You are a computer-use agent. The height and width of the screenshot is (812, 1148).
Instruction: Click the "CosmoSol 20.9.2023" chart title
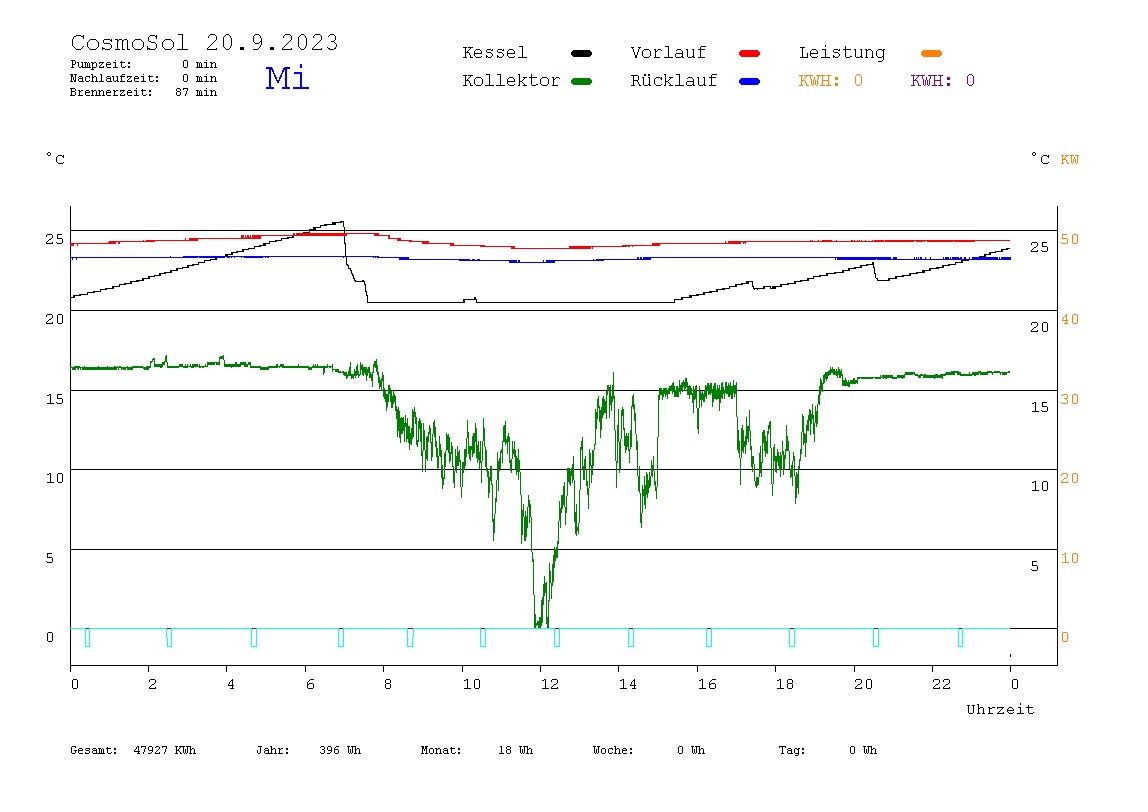pos(204,42)
